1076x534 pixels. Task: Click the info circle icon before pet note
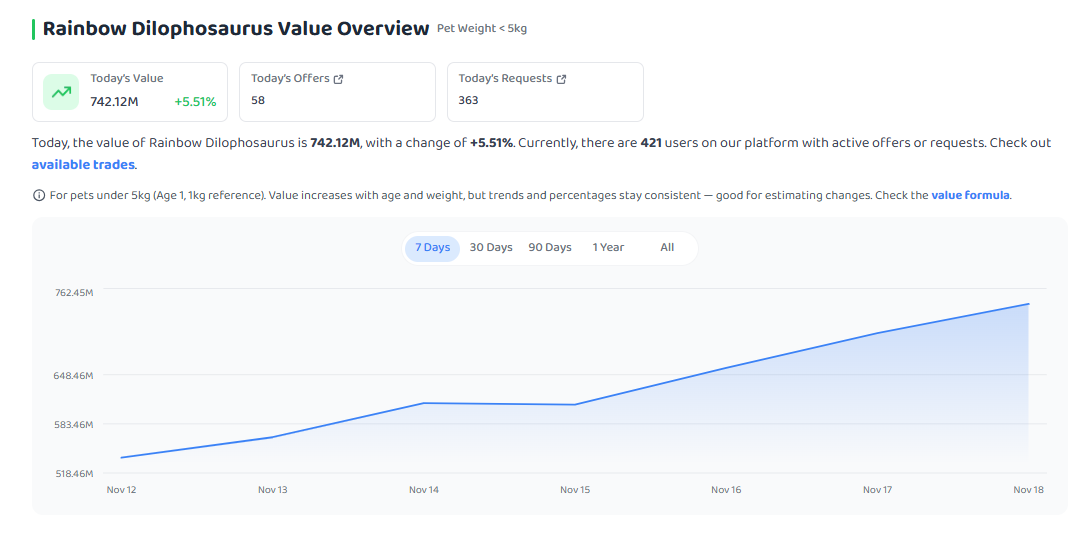(x=38, y=196)
